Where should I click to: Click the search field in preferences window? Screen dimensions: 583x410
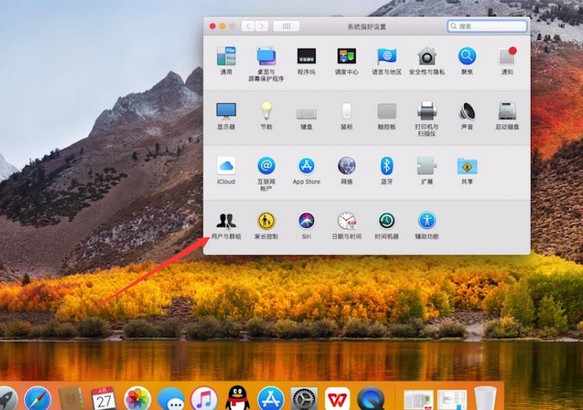point(487,26)
